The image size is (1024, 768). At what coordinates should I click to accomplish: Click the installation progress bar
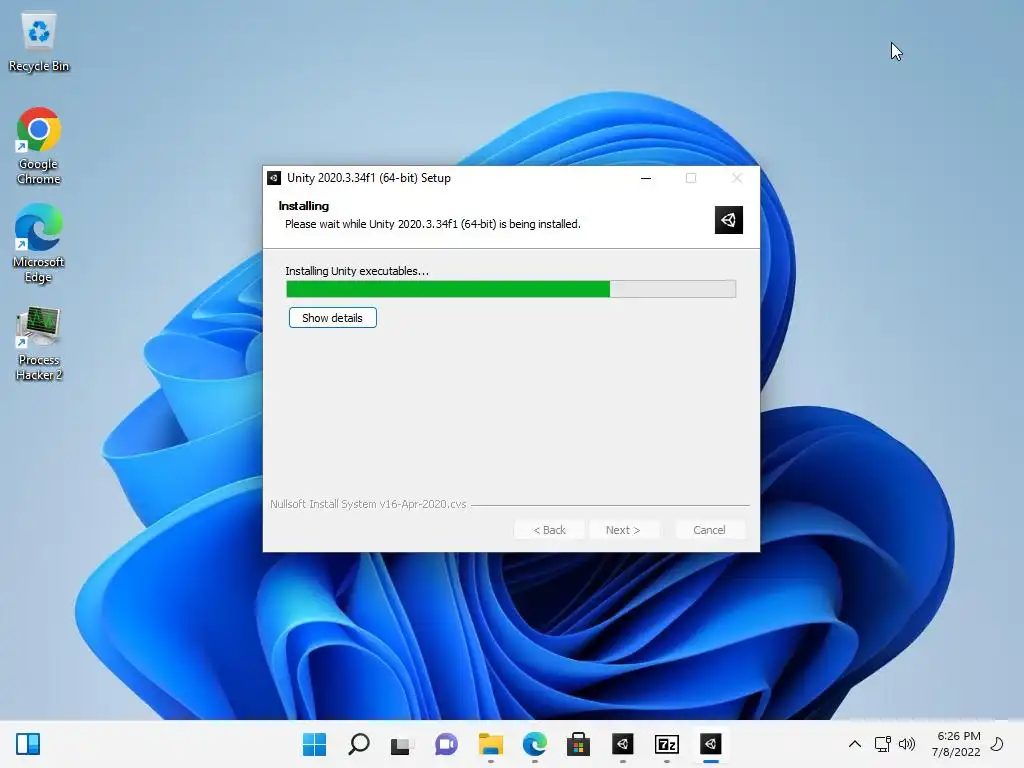[511, 289]
